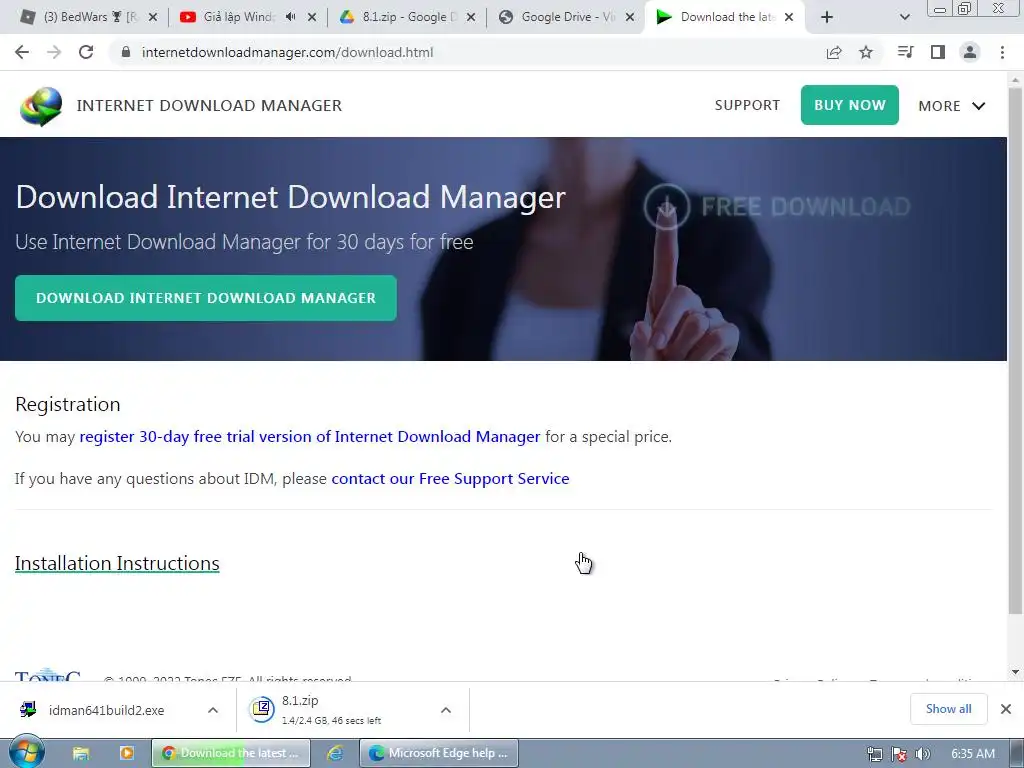Bookmark this page with the star
Screen dimensions: 1024x768
point(866,52)
